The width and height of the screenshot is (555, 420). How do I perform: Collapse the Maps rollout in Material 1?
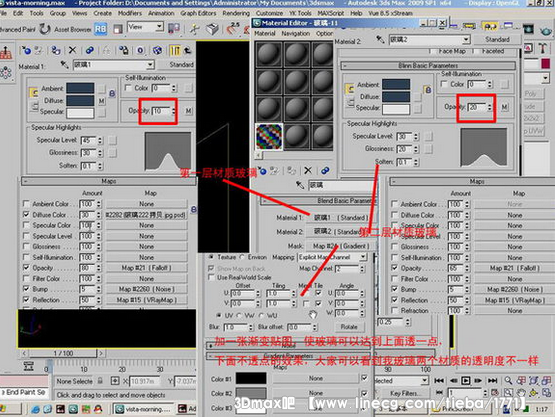pyautogui.click(x=109, y=181)
